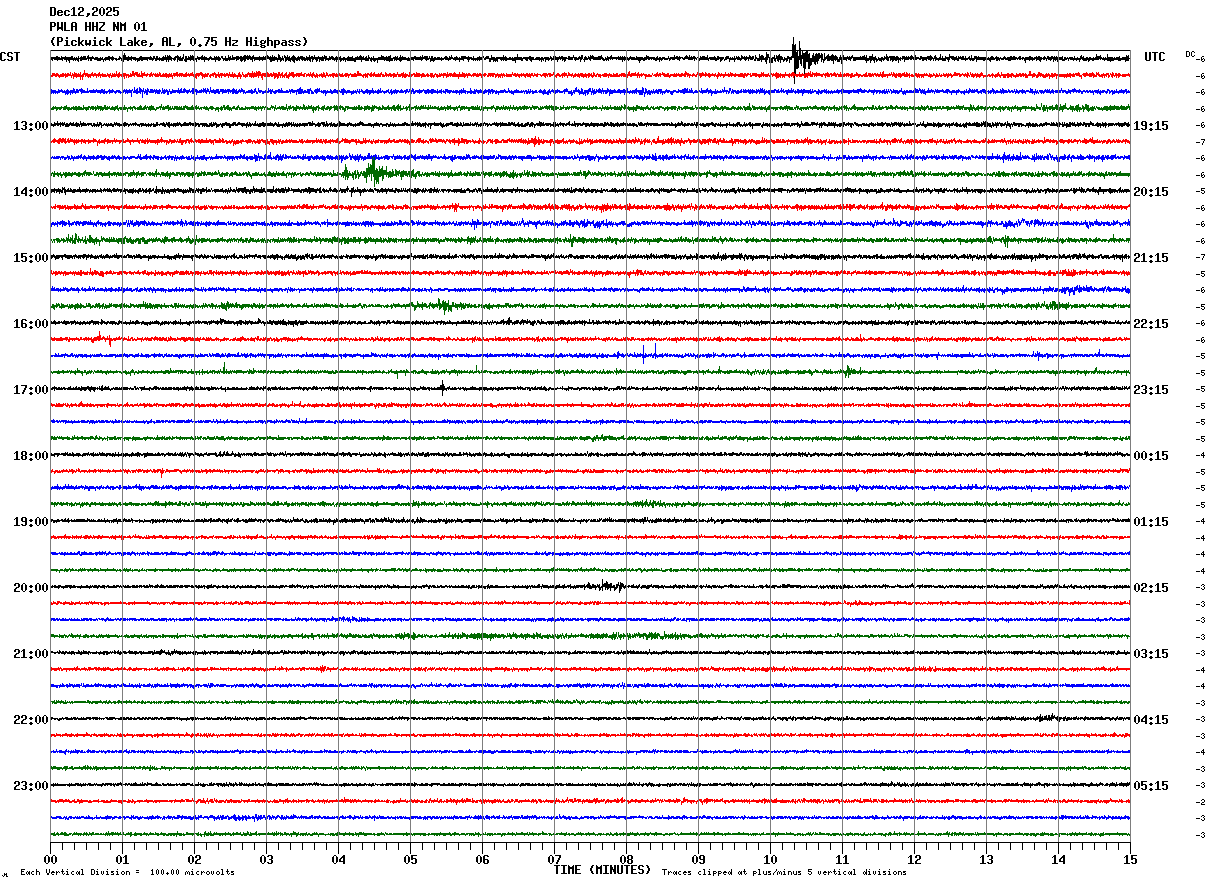The image size is (1210, 886).
Task: Click the "06" minute tick label
Action: (x=482, y=859)
